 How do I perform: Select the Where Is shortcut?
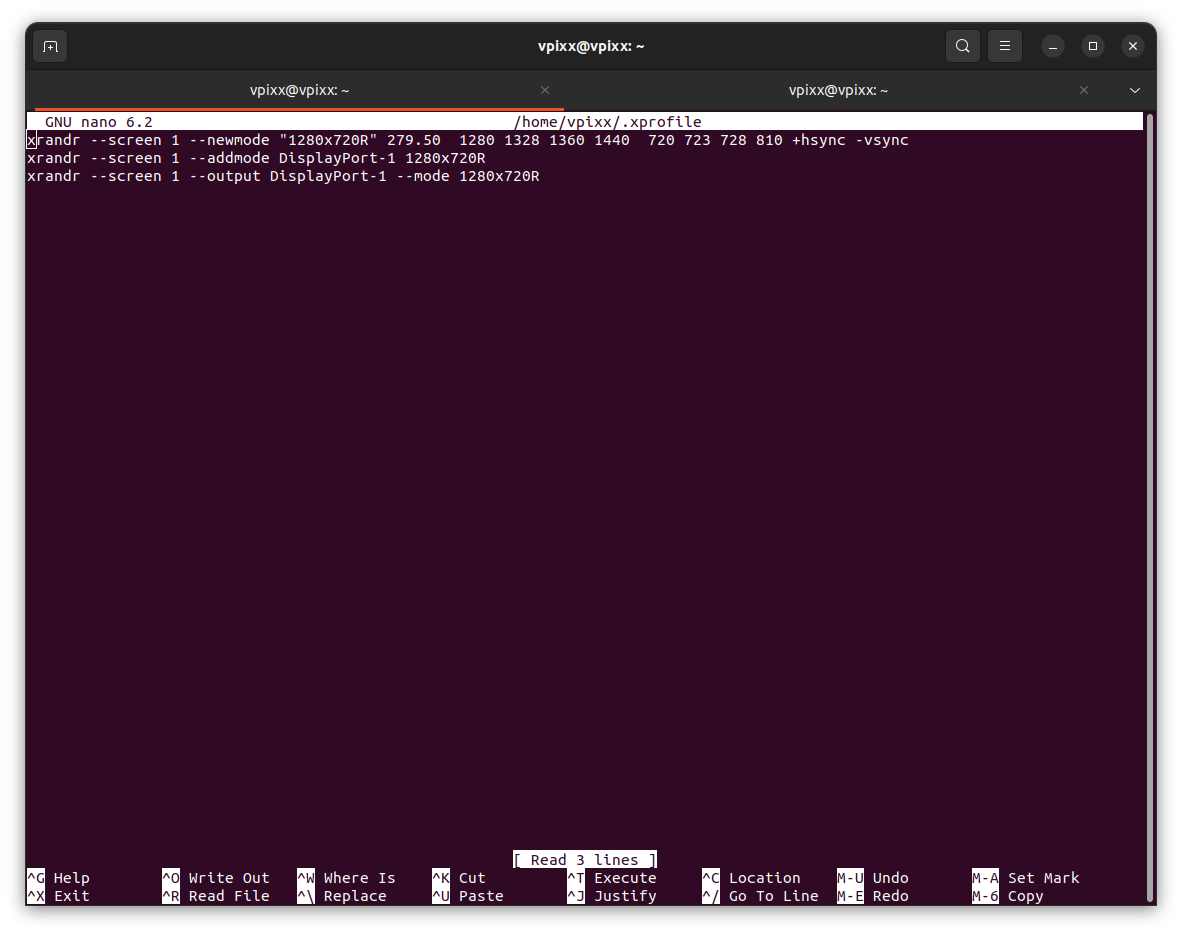350,877
